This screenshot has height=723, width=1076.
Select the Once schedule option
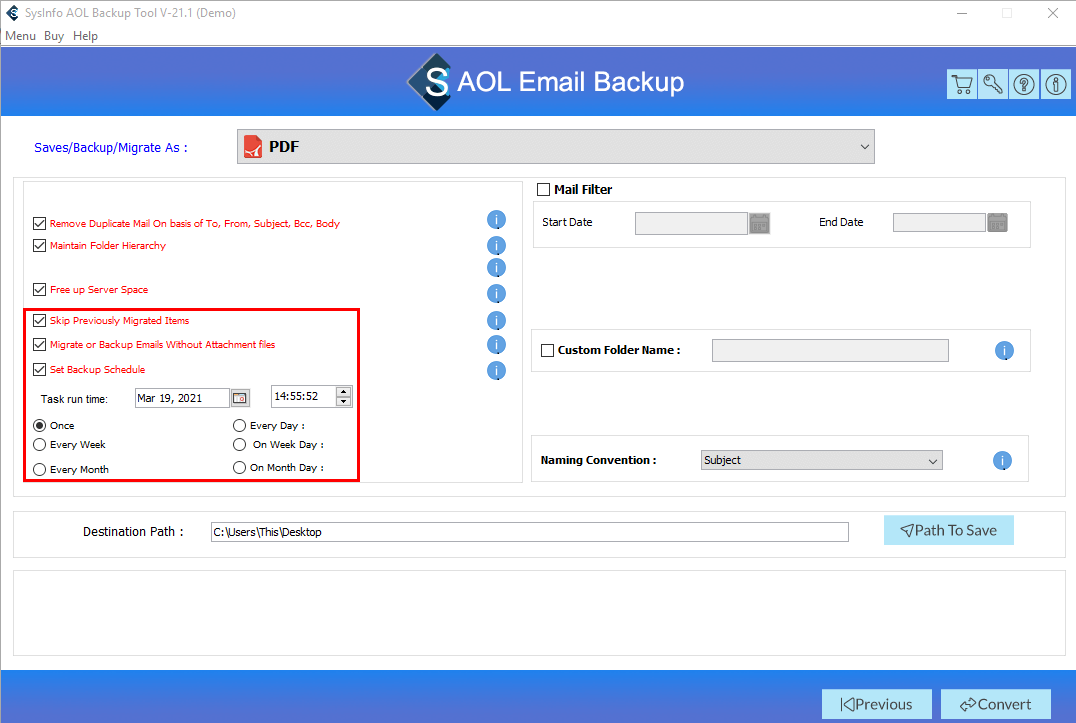[40, 425]
